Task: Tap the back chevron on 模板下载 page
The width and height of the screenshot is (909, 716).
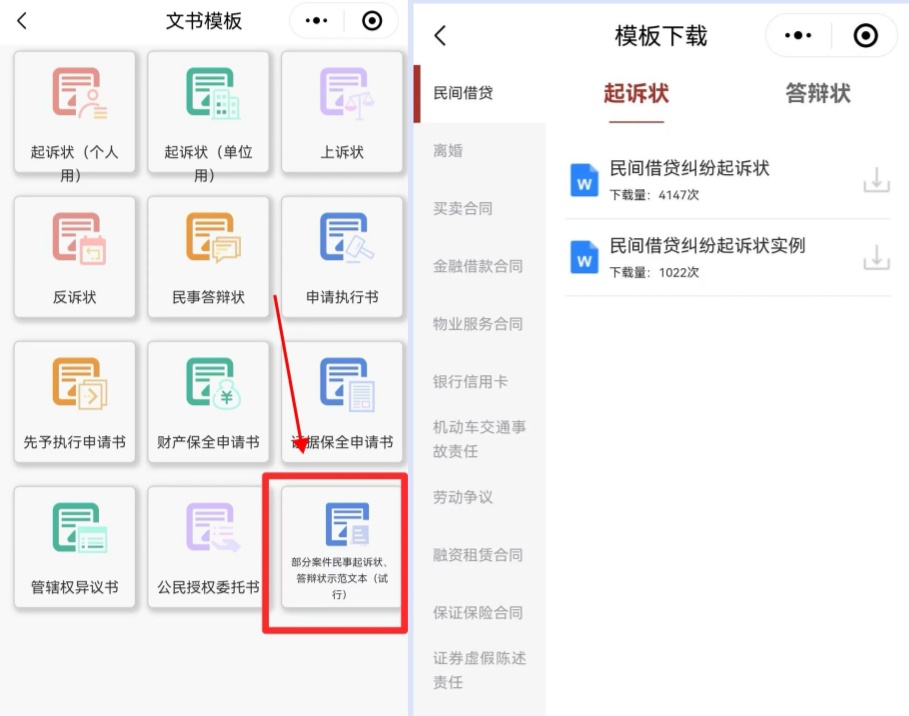Action: (x=439, y=35)
